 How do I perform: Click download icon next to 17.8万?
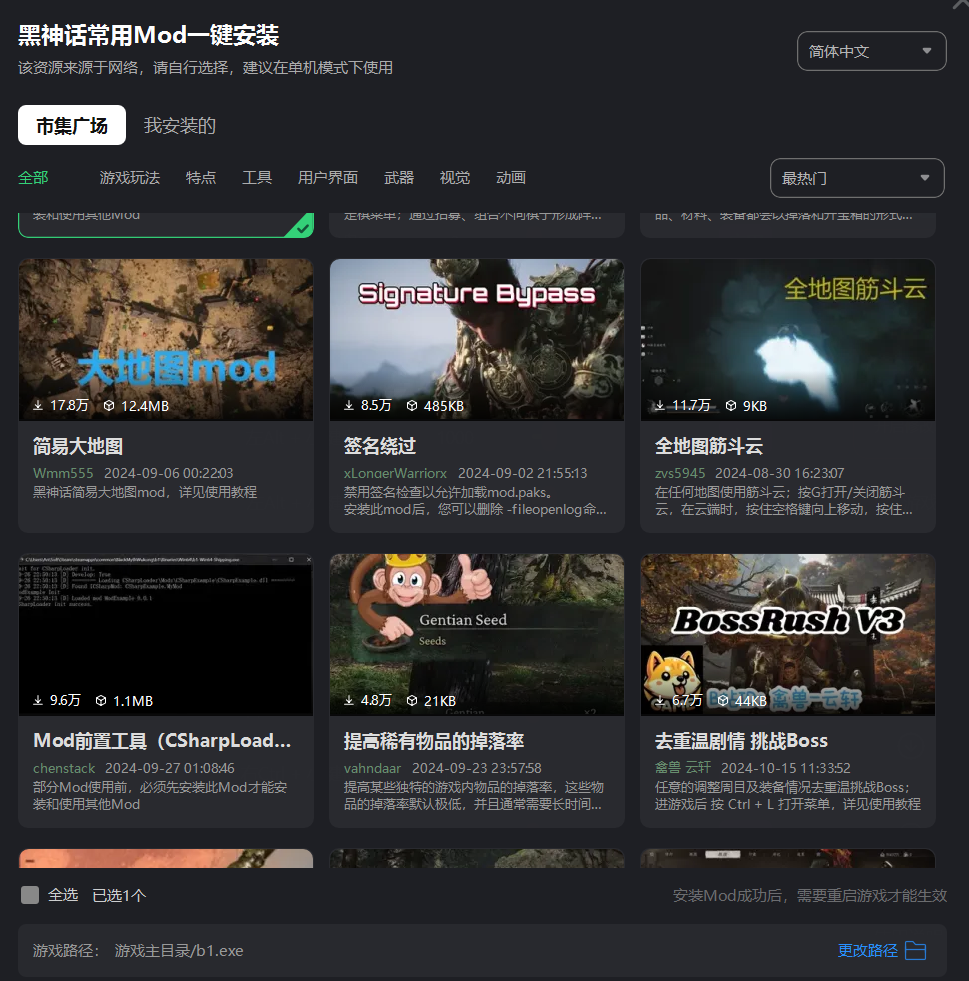point(38,405)
